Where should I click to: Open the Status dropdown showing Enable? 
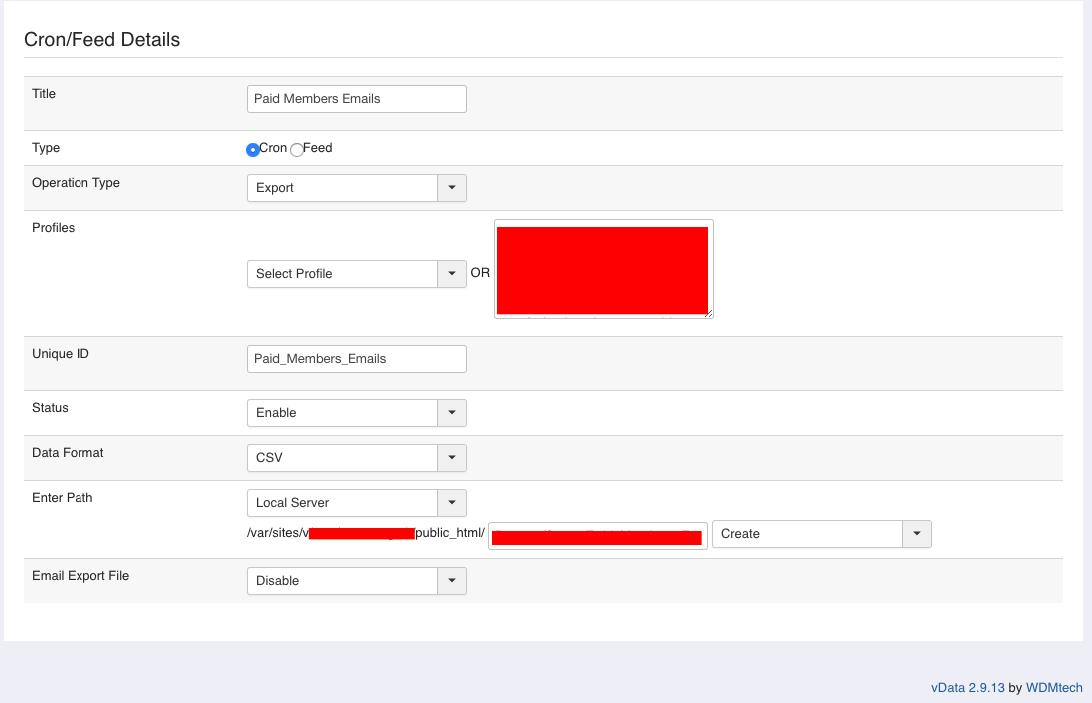click(357, 413)
